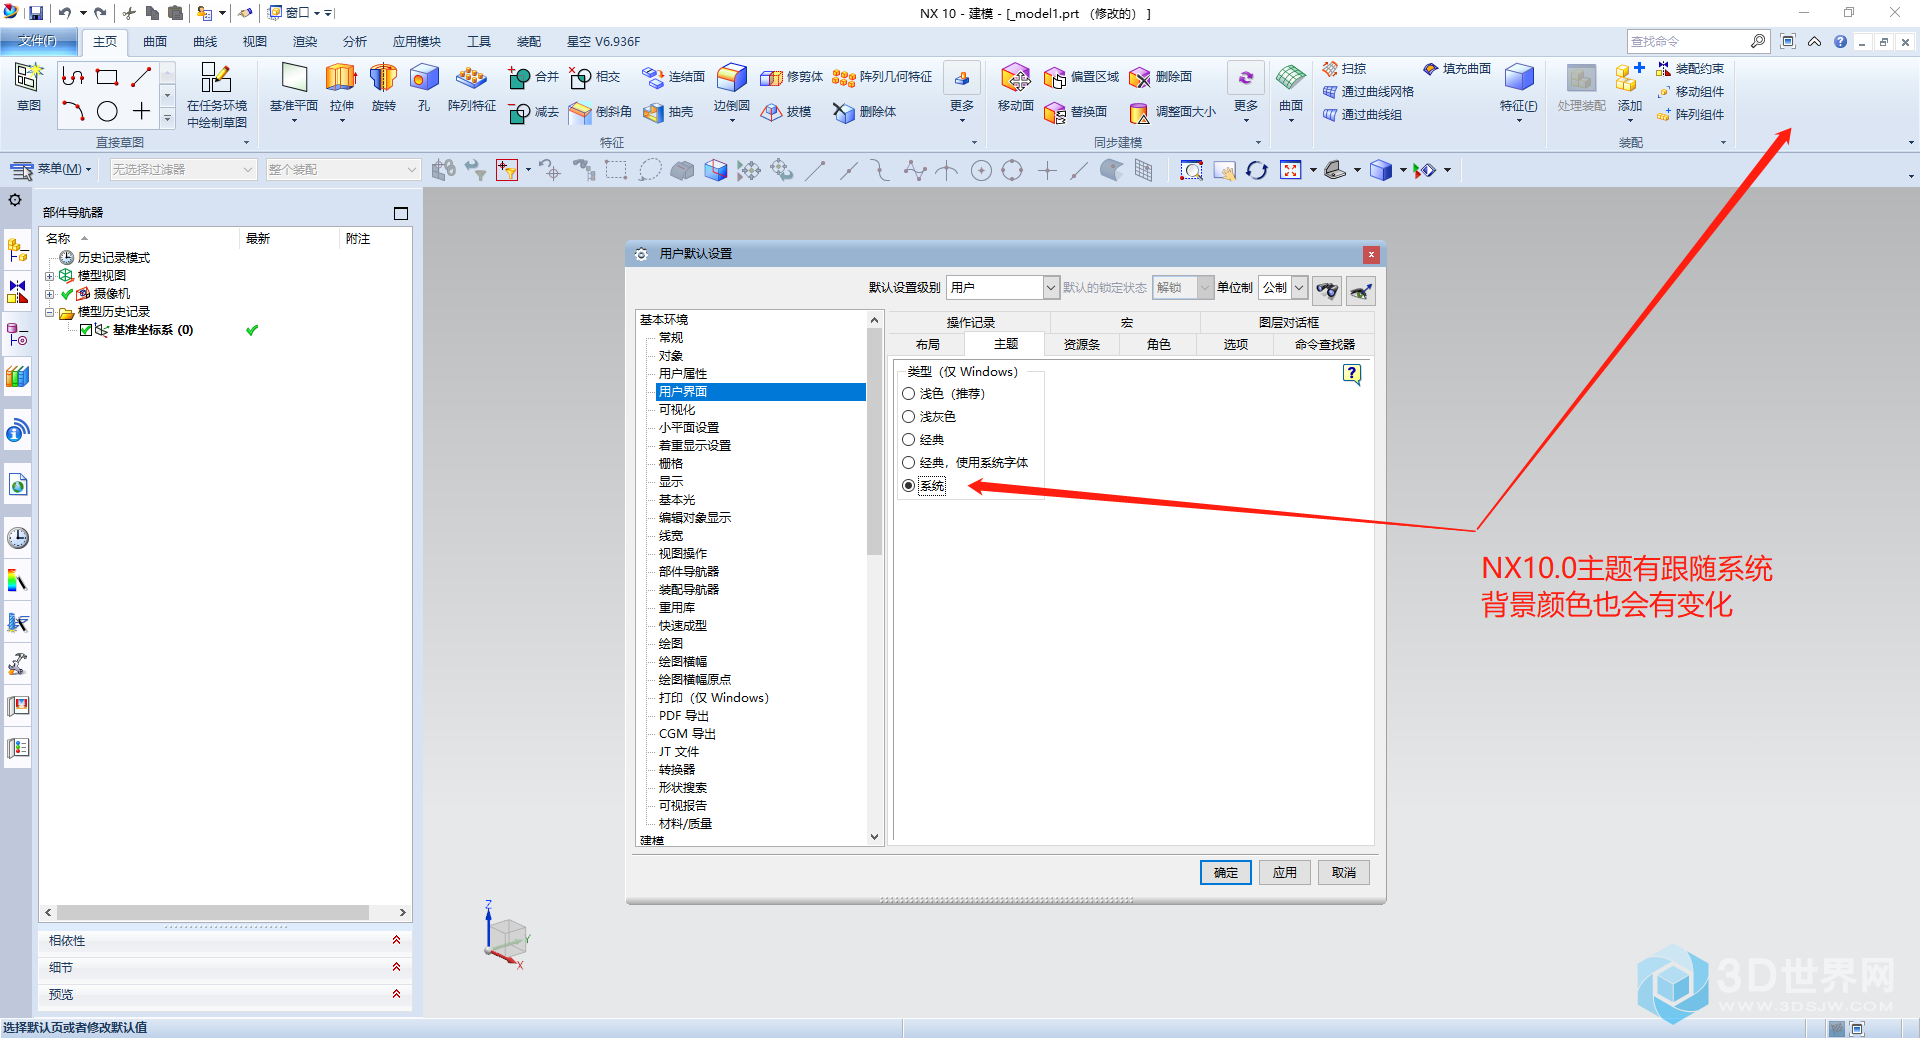
Task: Open the 文件(F) menu
Action: point(38,41)
